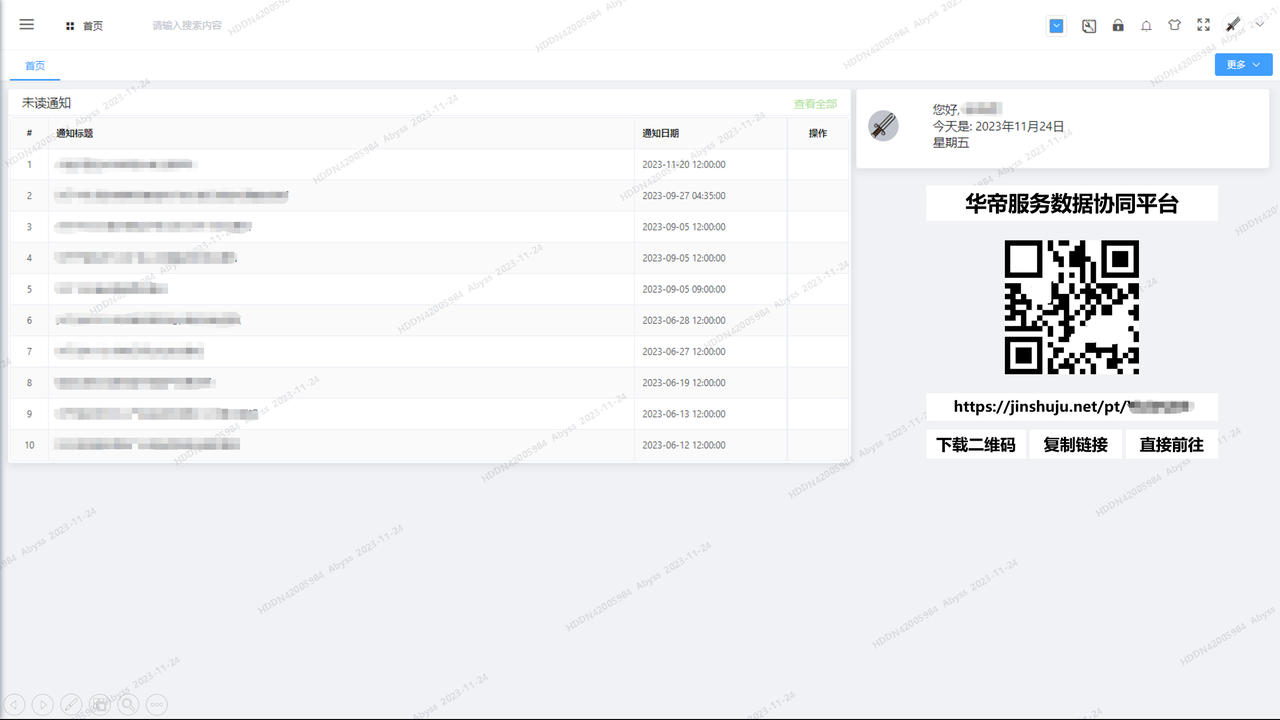Click the 复制链接 button

1075,444
